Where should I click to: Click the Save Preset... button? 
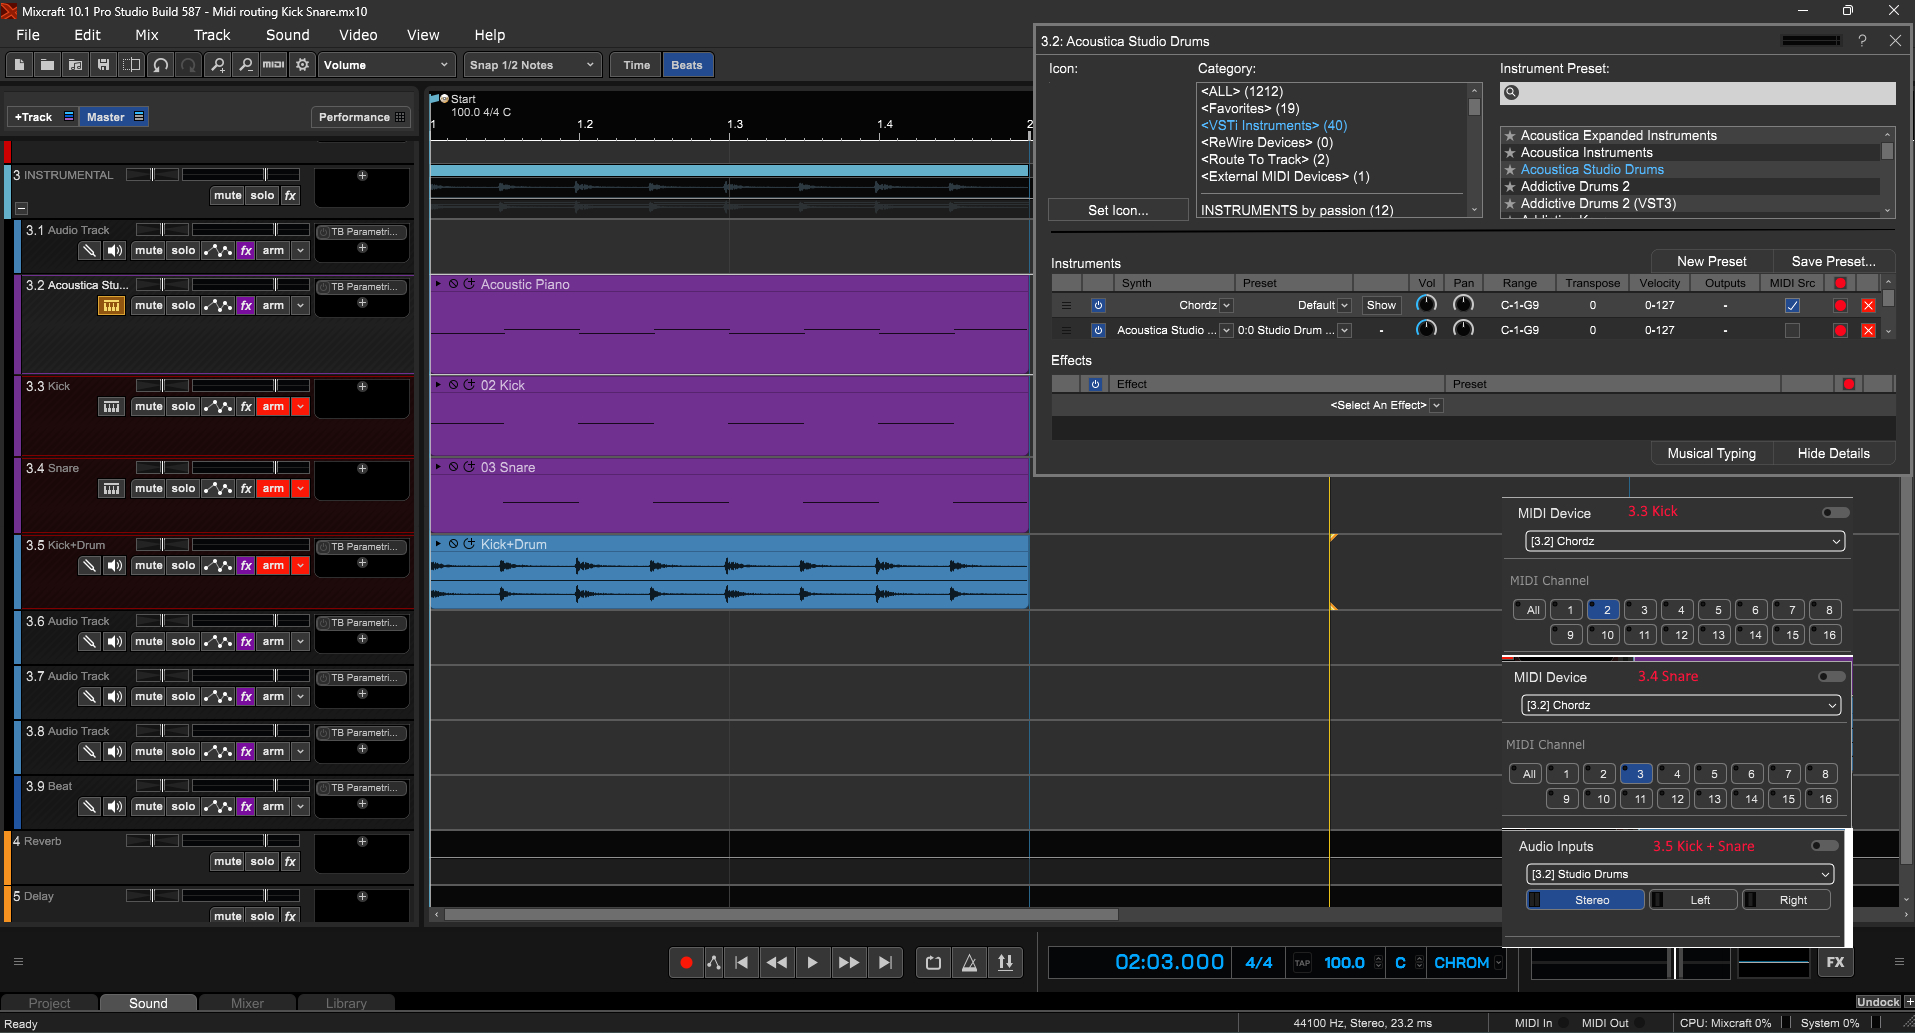click(1833, 261)
